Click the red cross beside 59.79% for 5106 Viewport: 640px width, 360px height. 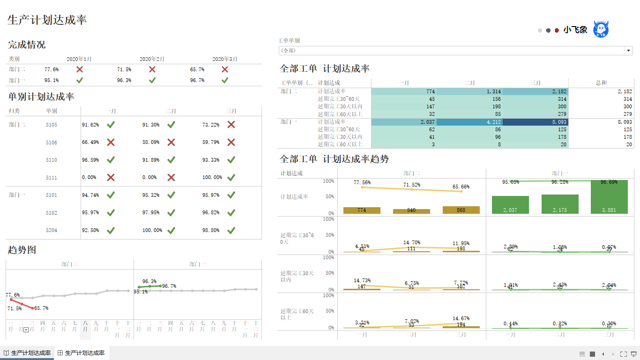coord(231,142)
